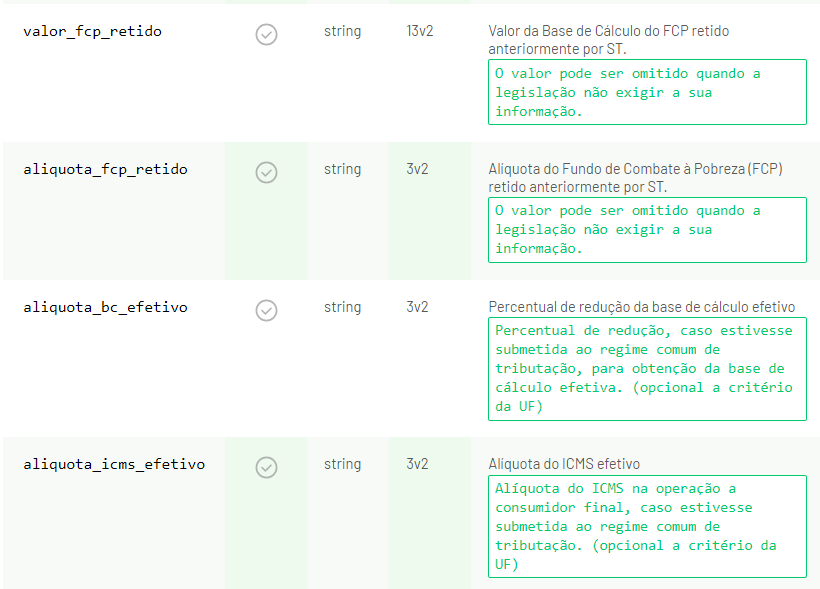Select the aliquota_fcp_retido field name
This screenshot has height=589, width=820.
105,169
